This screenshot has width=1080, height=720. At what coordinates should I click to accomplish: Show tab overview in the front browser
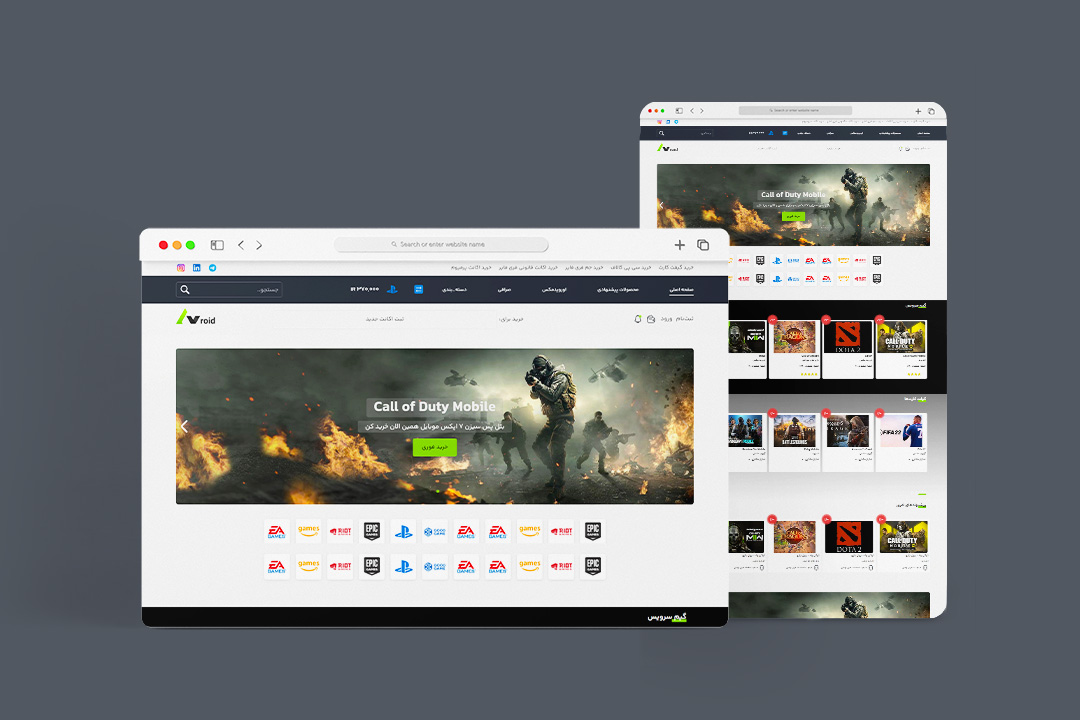pyautogui.click(x=703, y=245)
